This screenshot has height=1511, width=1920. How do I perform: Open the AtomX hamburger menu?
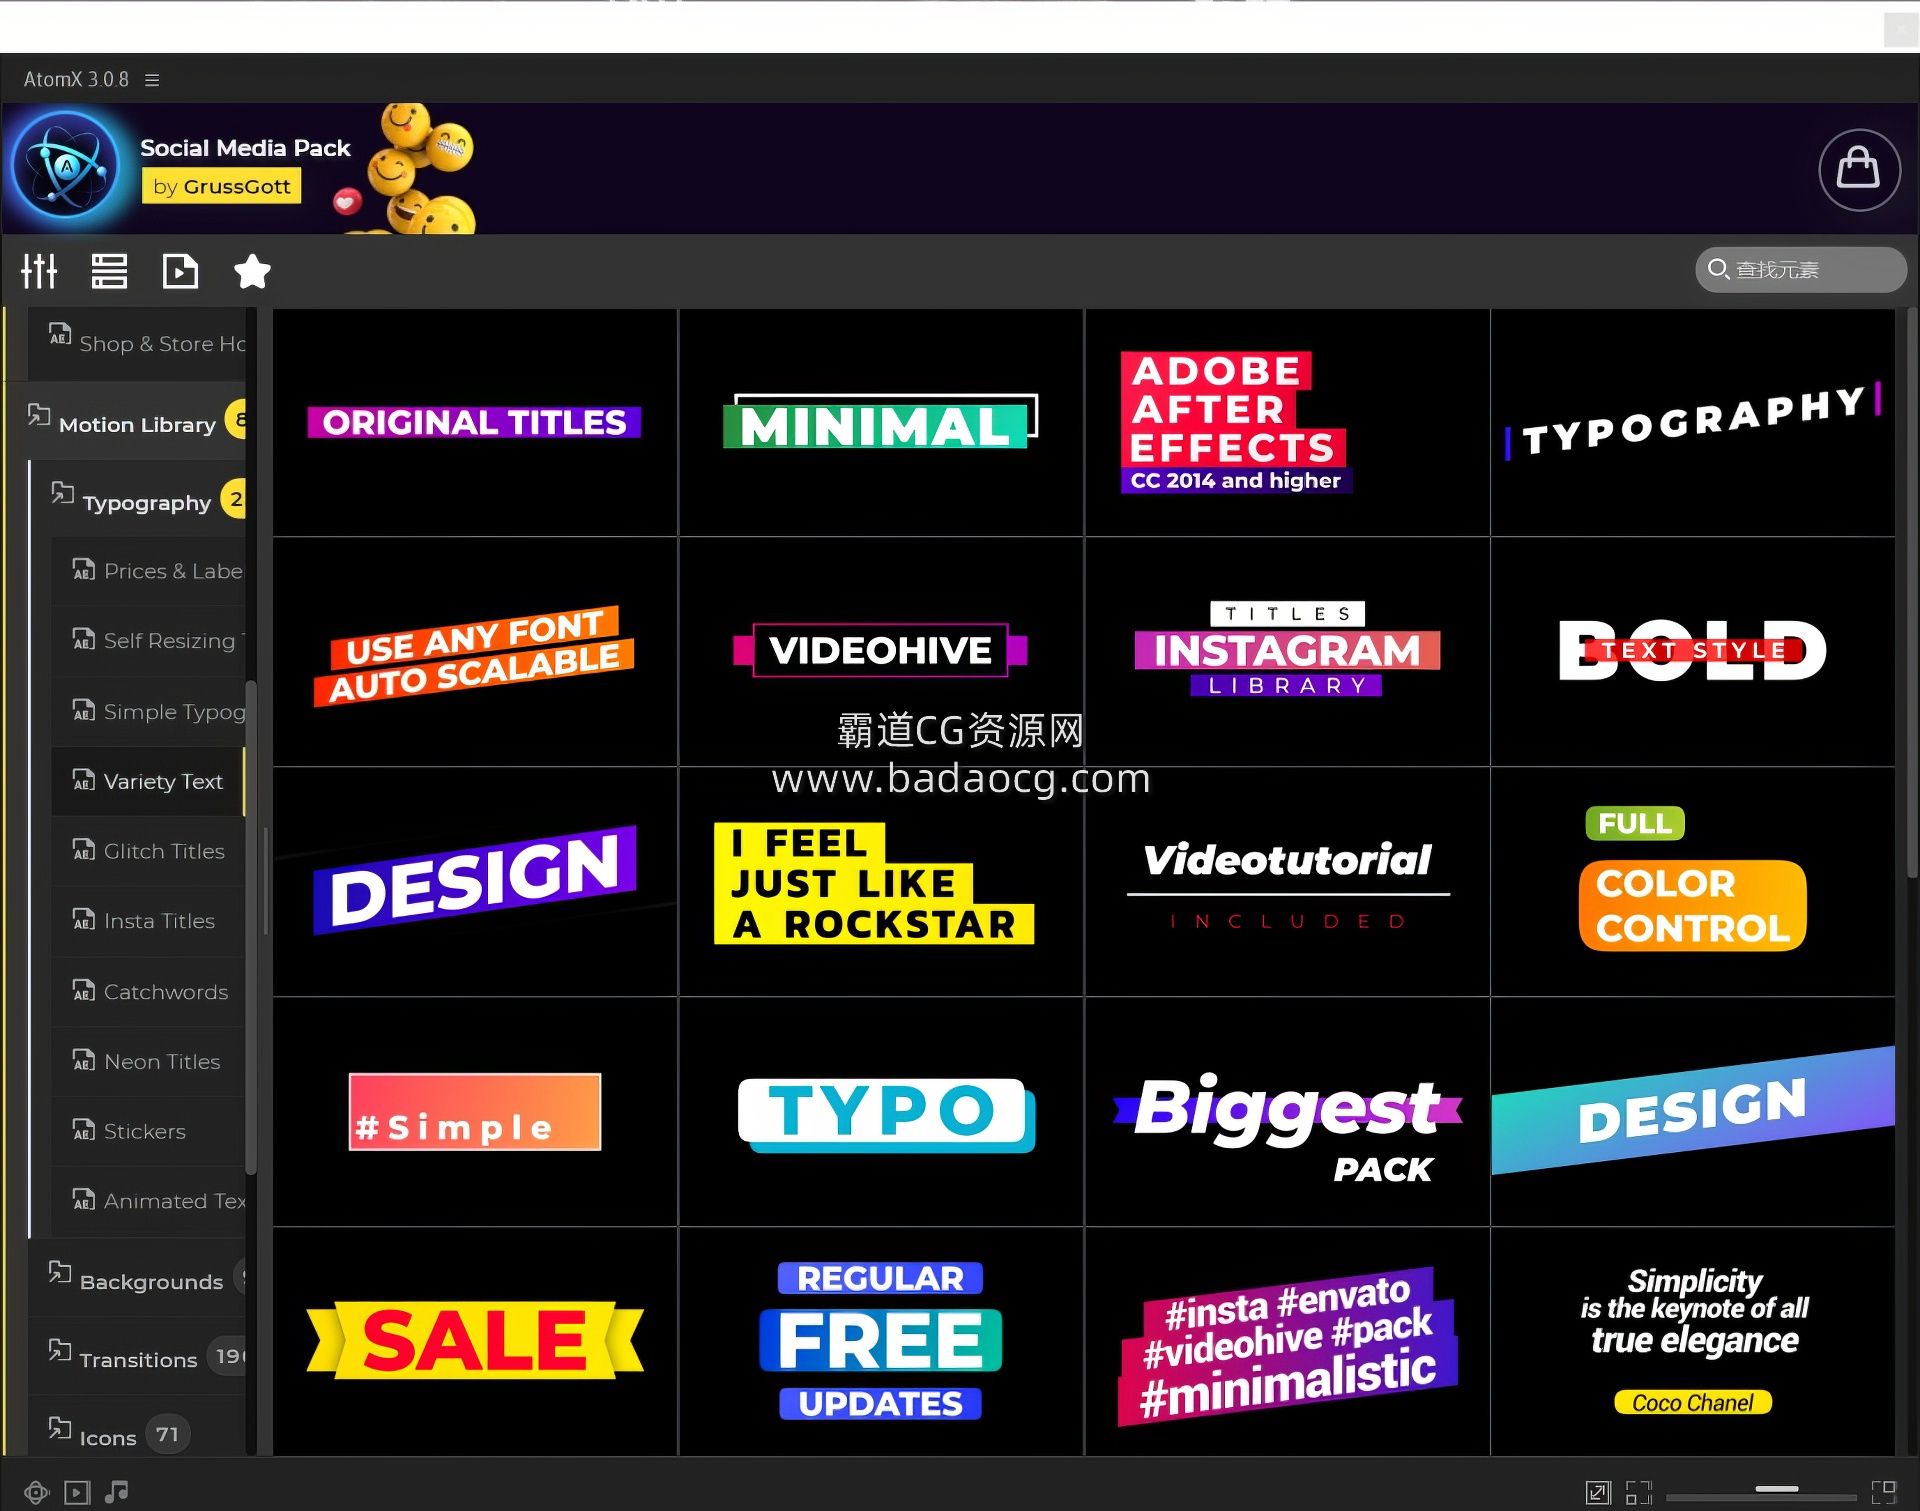(152, 80)
